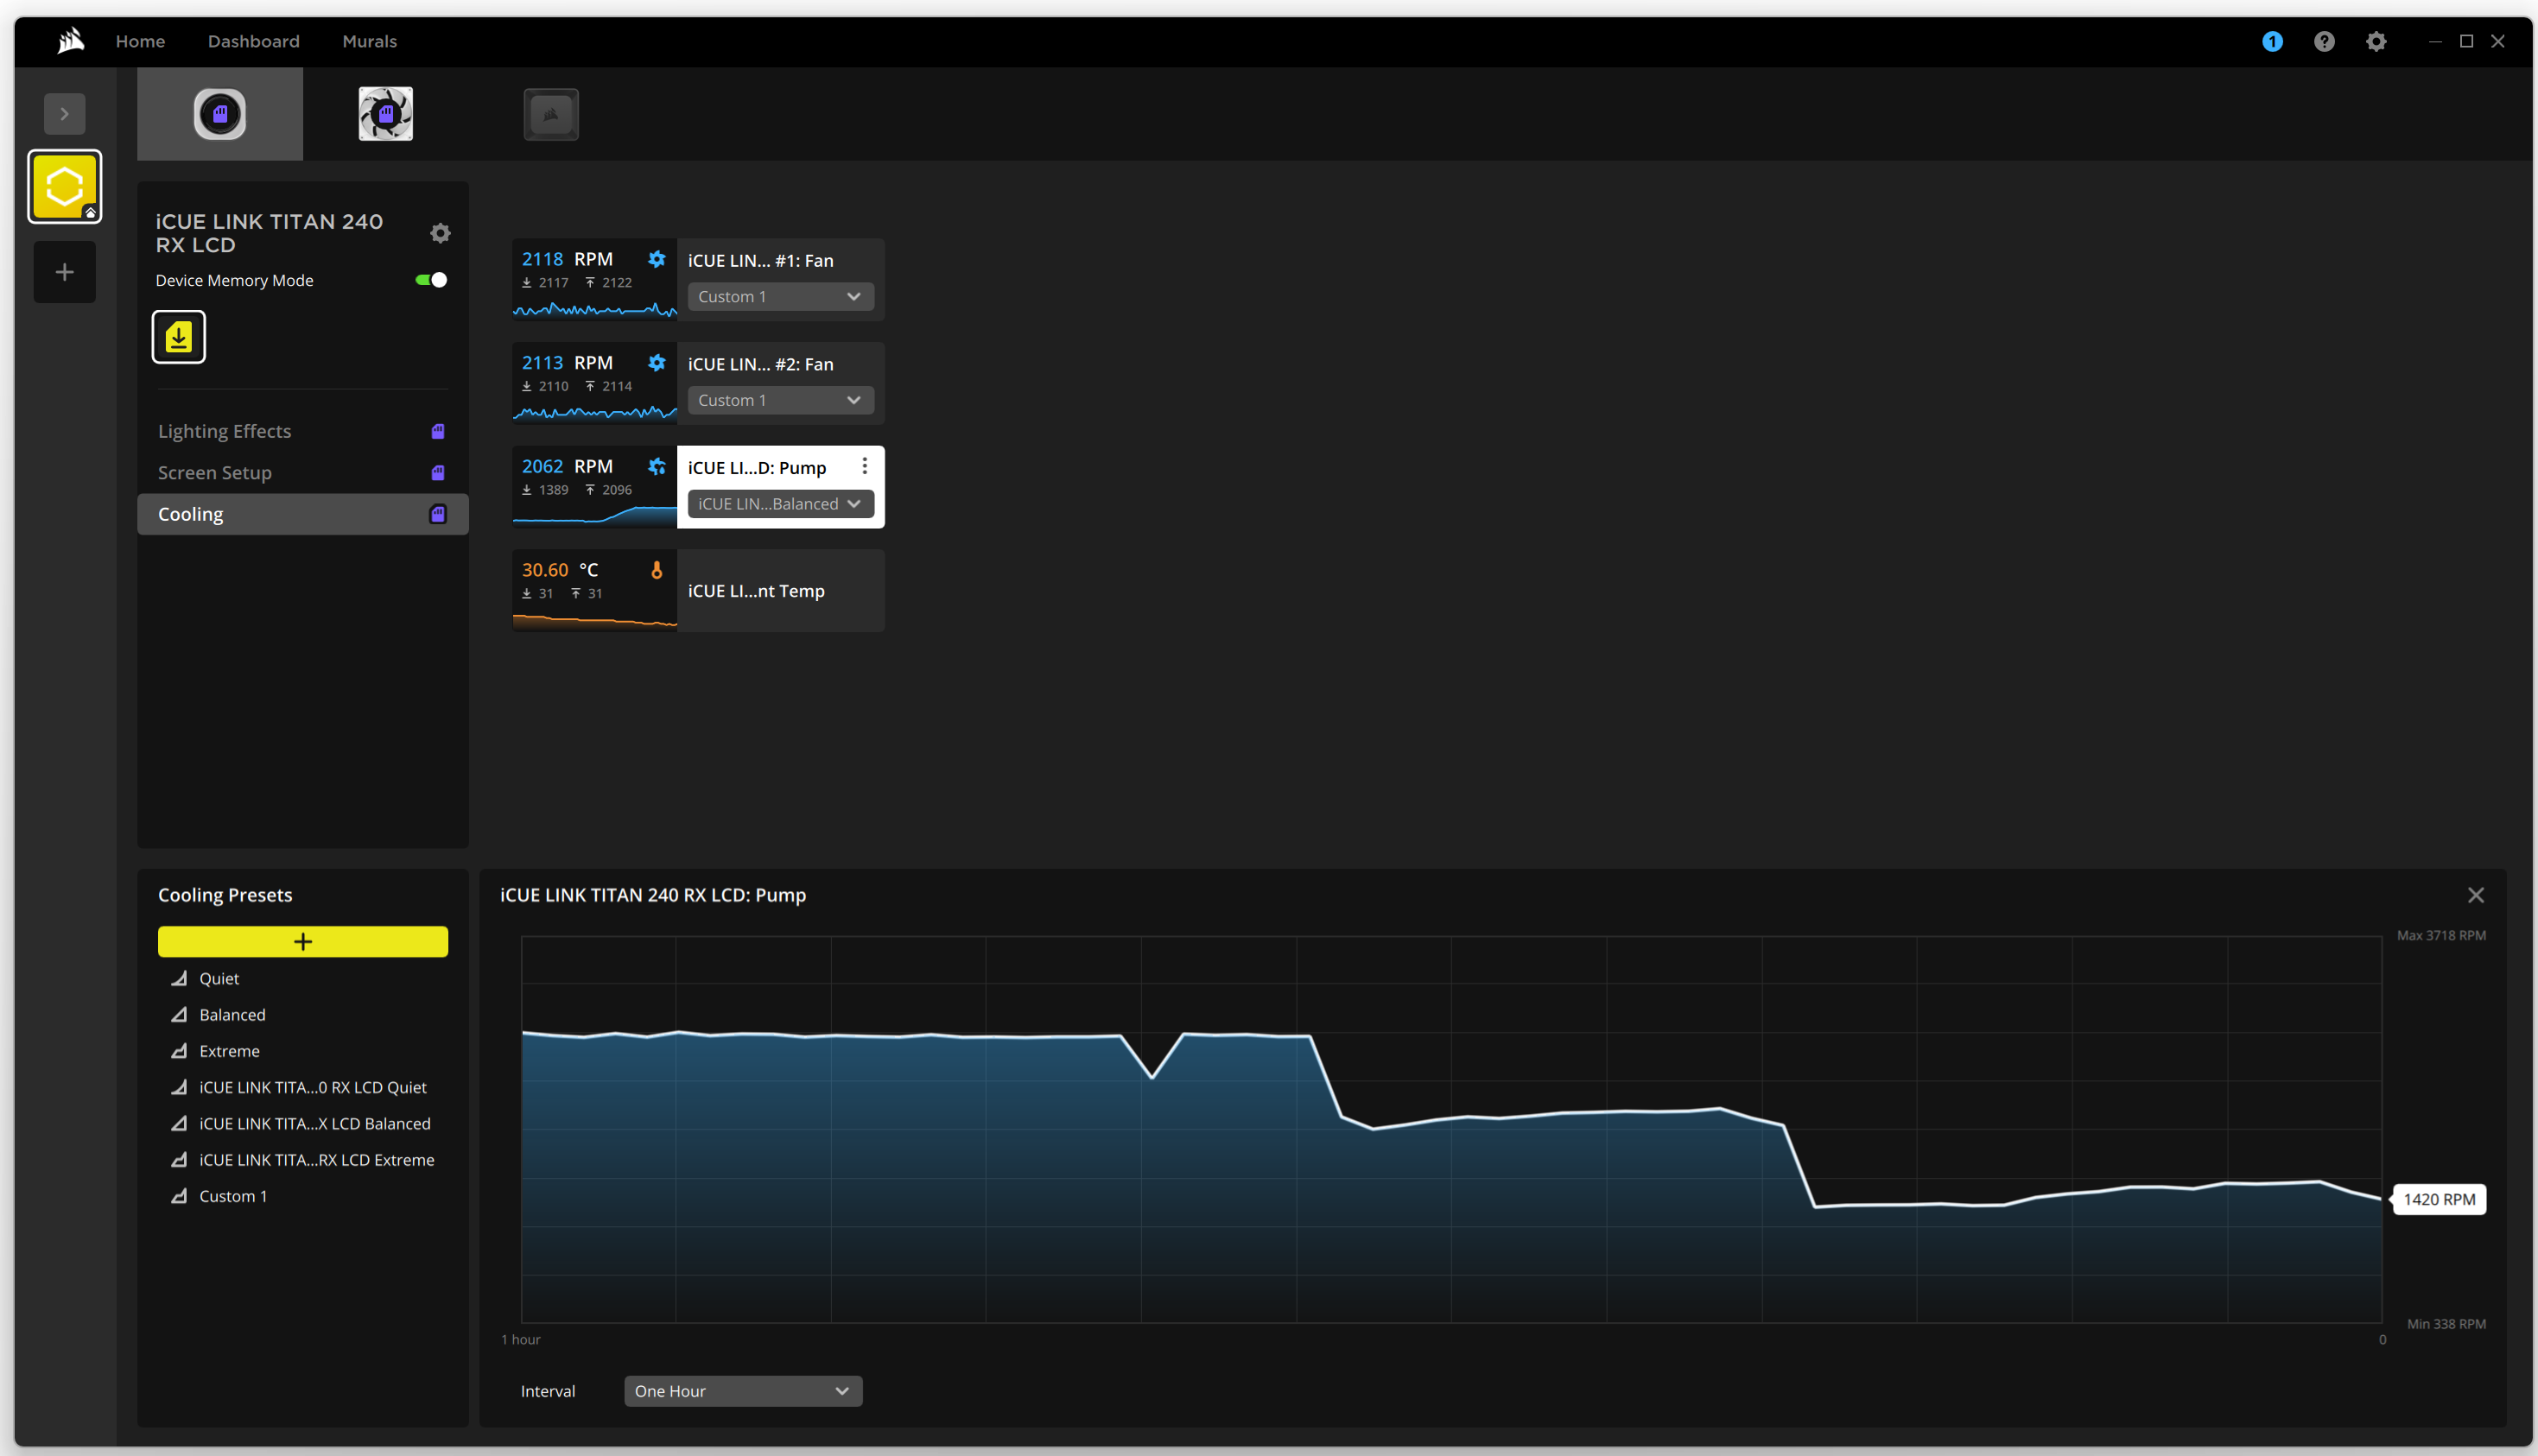Open the Interval One Hour dropdown

pyautogui.click(x=743, y=1392)
